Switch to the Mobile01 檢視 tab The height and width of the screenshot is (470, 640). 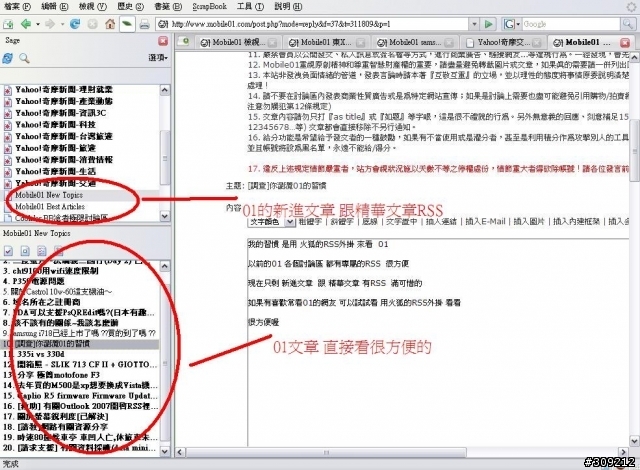coord(238,42)
